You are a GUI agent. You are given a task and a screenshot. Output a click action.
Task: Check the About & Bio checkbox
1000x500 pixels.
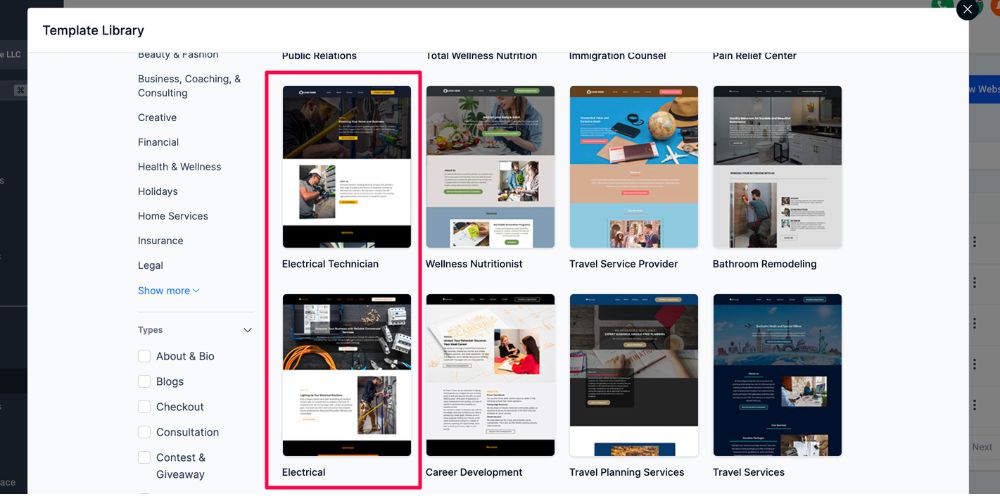click(145, 356)
